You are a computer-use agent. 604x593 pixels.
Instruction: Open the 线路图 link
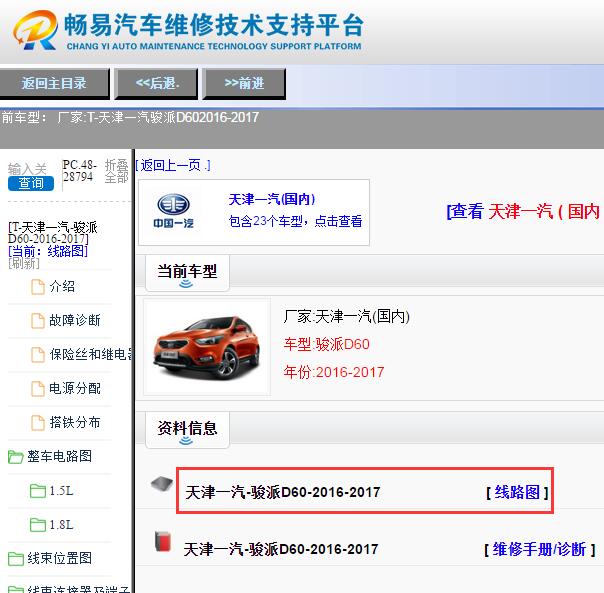tap(517, 492)
